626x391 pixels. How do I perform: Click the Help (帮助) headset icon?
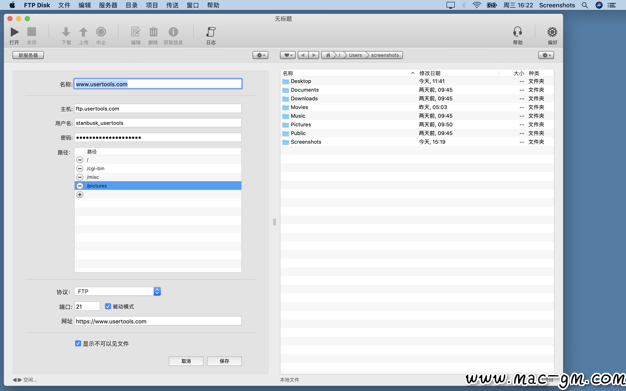(517, 32)
